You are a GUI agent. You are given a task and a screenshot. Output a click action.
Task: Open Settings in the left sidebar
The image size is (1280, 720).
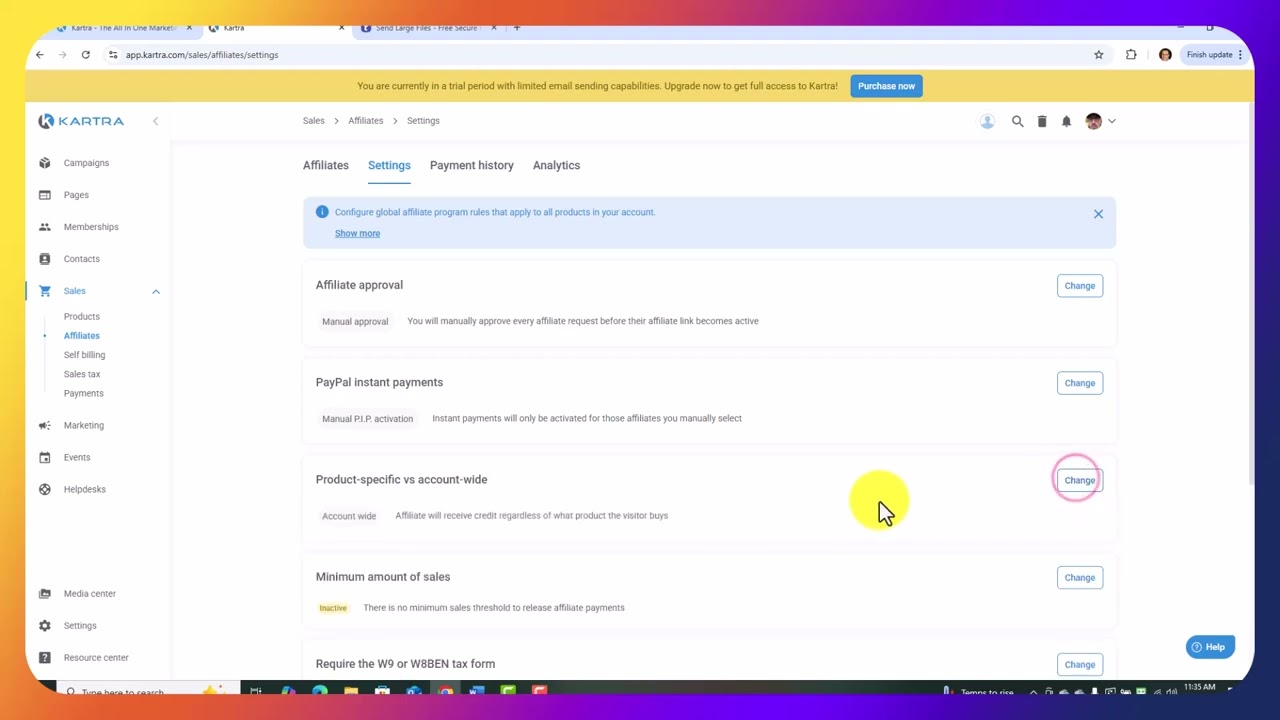pyautogui.click(x=80, y=626)
